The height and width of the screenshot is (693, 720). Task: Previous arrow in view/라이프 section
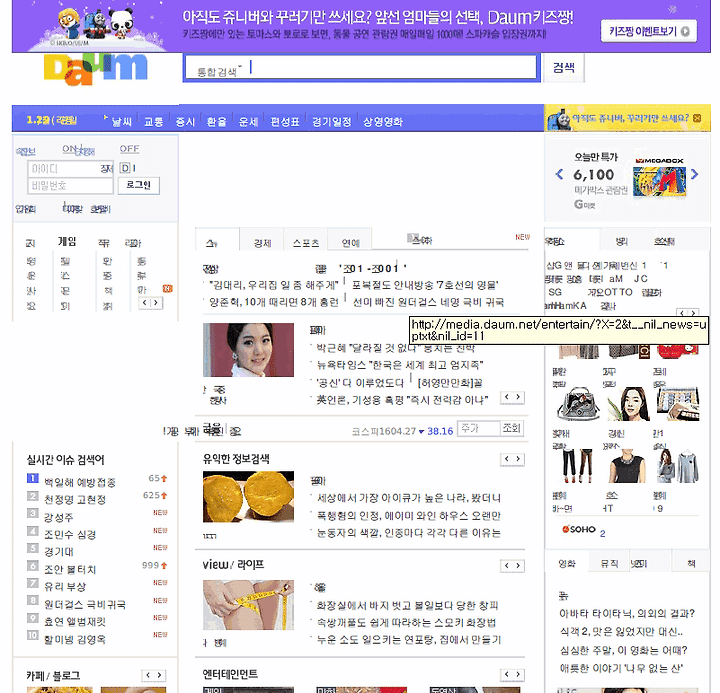tap(506, 566)
